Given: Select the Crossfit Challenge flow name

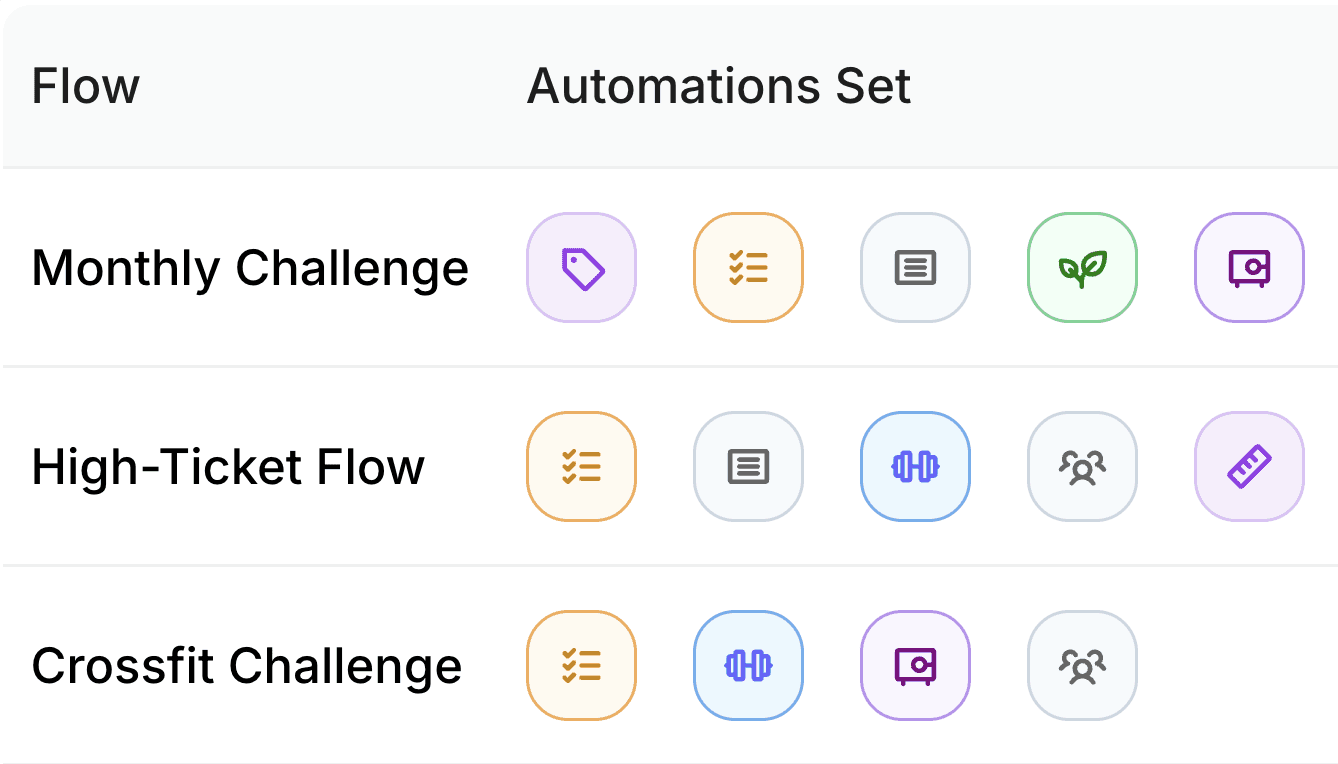Looking at the screenshot, I should pos(247,666).
